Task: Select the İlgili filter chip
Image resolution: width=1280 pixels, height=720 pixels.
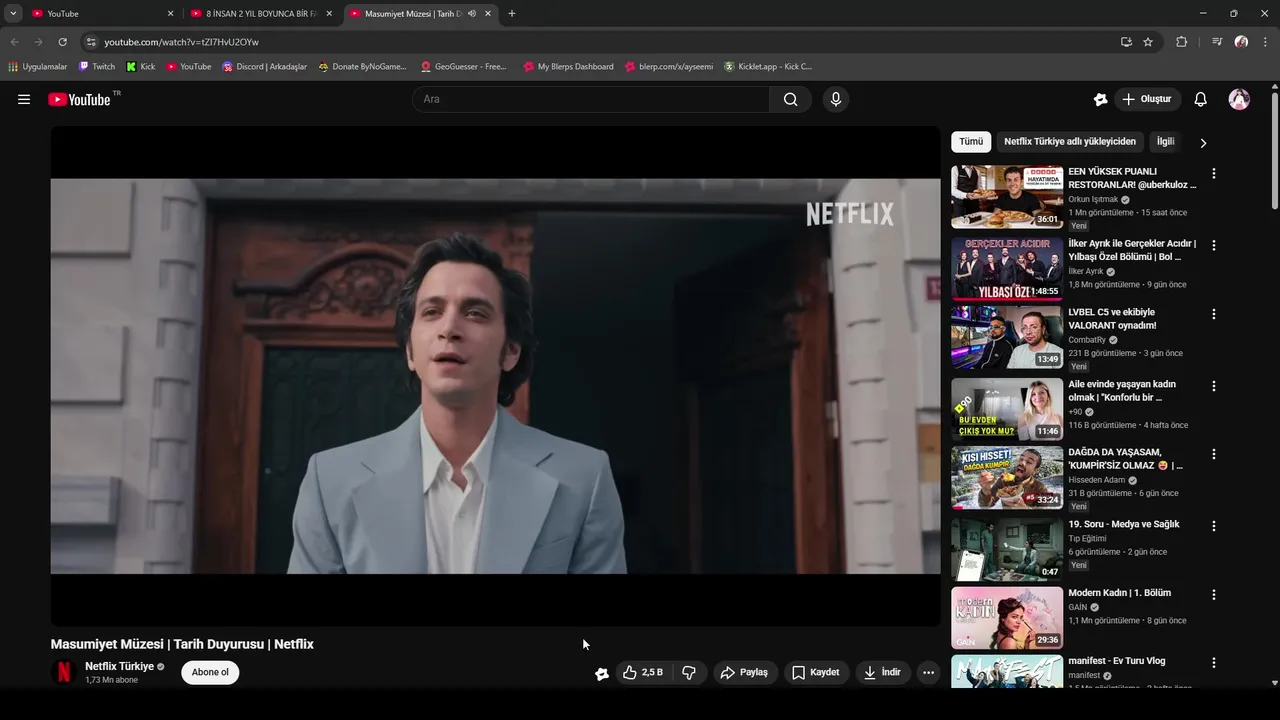Action: click(x=1165, y=142)
